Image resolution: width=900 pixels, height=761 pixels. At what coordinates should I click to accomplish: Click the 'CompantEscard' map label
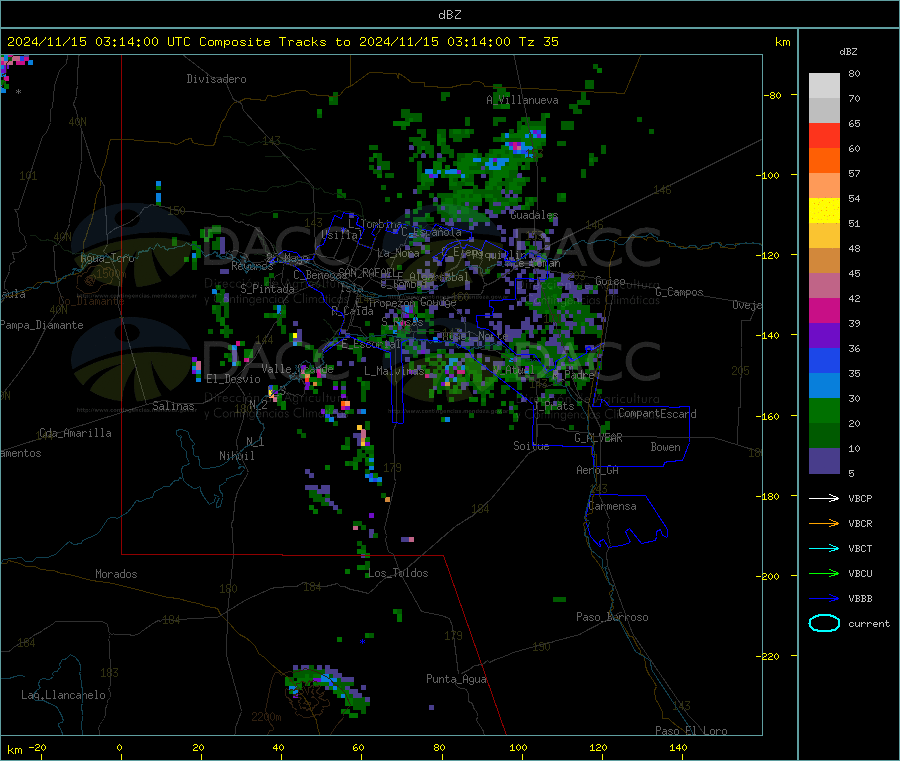click(657, 414)
